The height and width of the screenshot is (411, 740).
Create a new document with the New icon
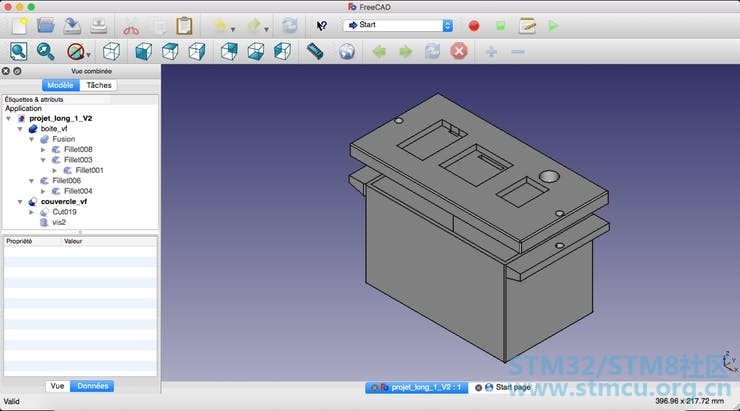point(19,25)
